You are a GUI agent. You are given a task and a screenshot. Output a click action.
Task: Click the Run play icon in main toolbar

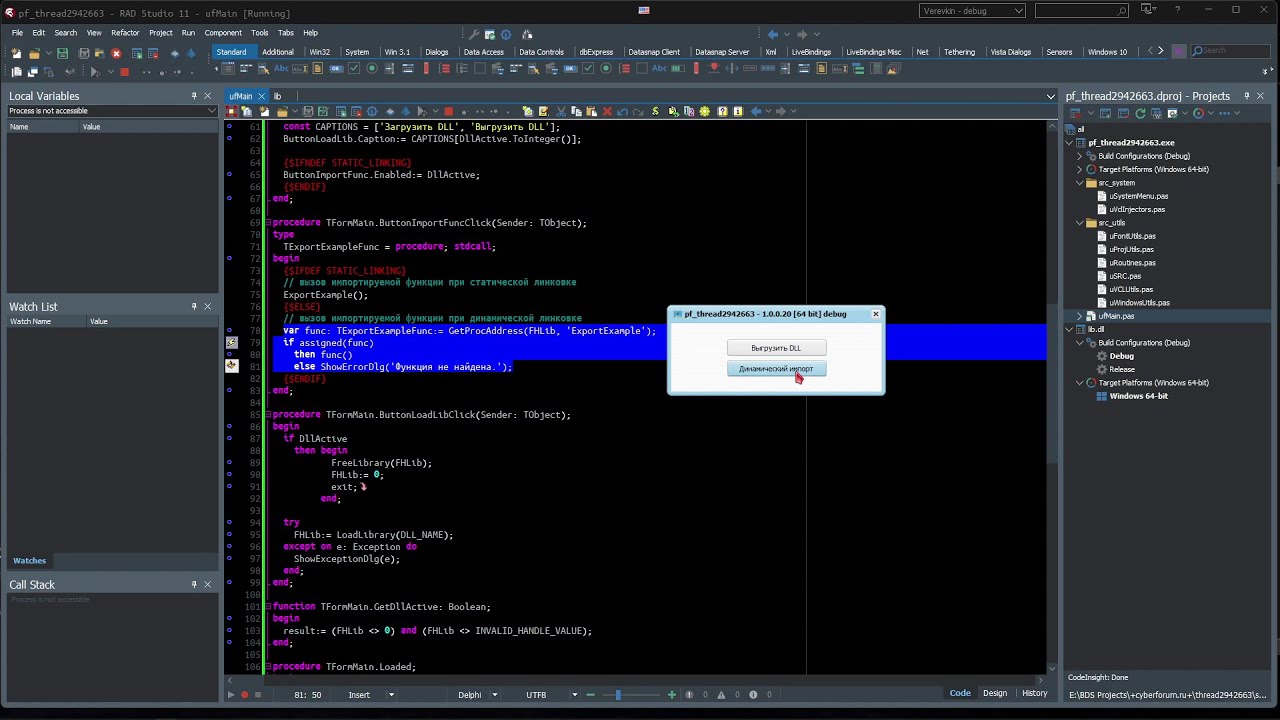(x=95, y=72)
